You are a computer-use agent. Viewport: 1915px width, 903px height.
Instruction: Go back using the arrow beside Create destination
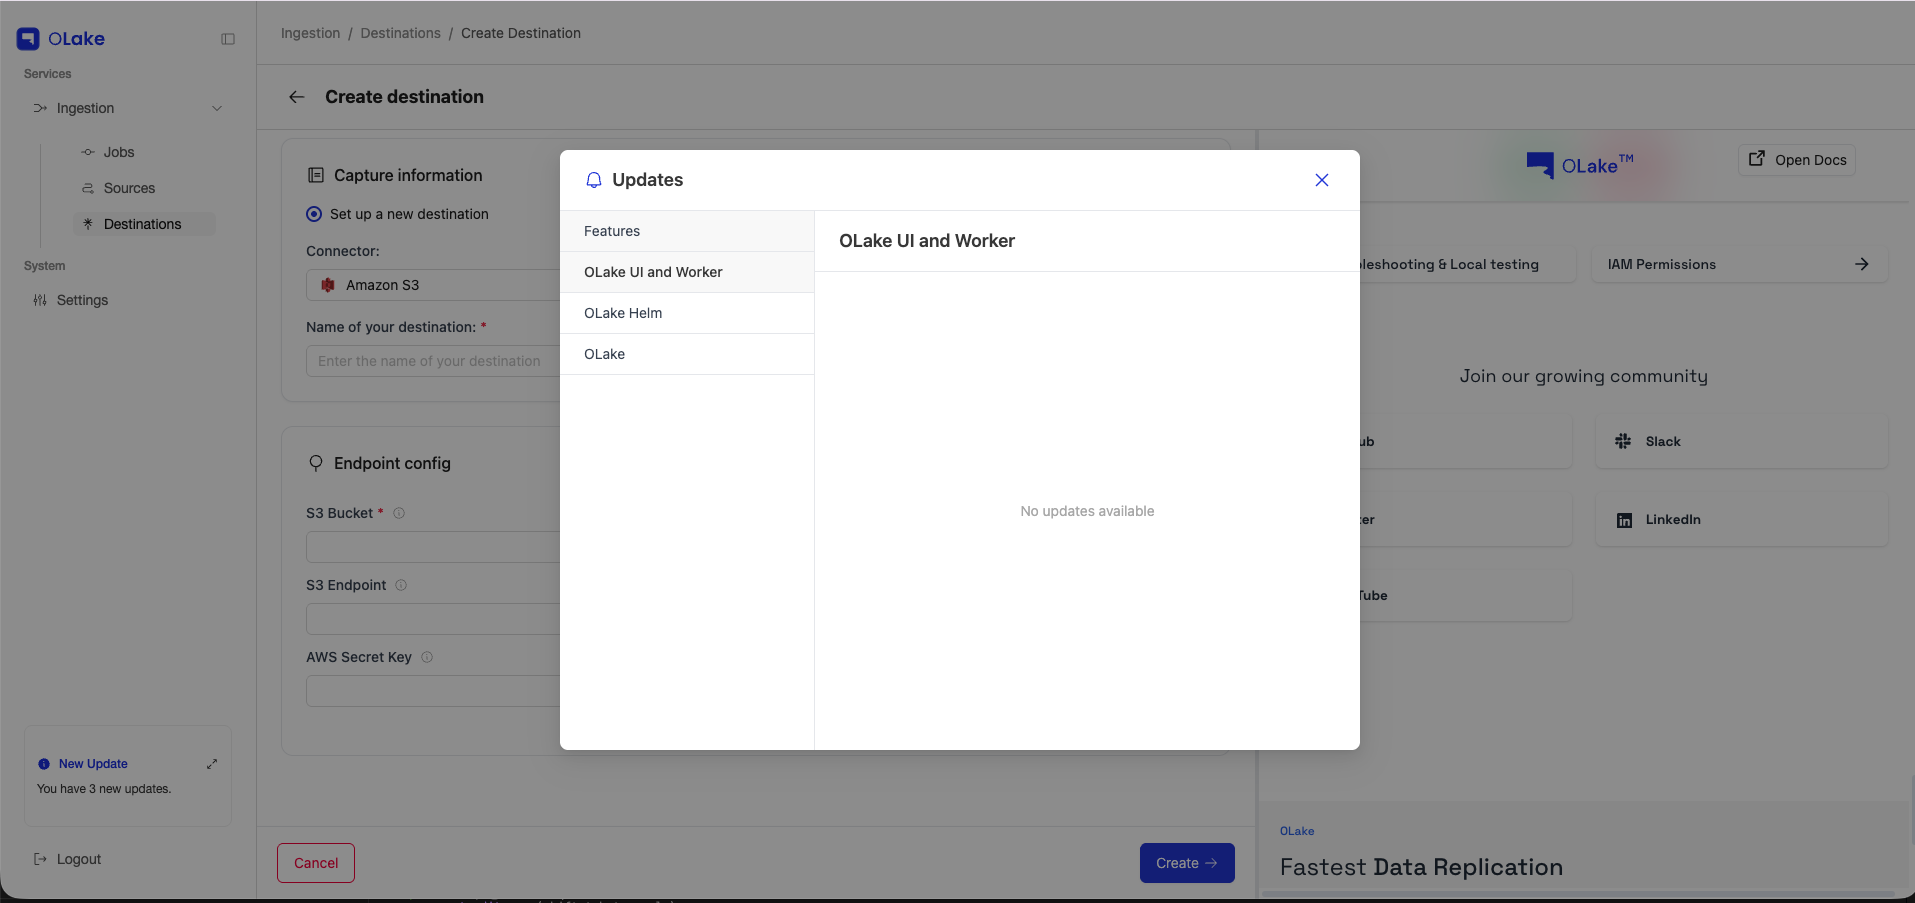(x=297, y=97)
